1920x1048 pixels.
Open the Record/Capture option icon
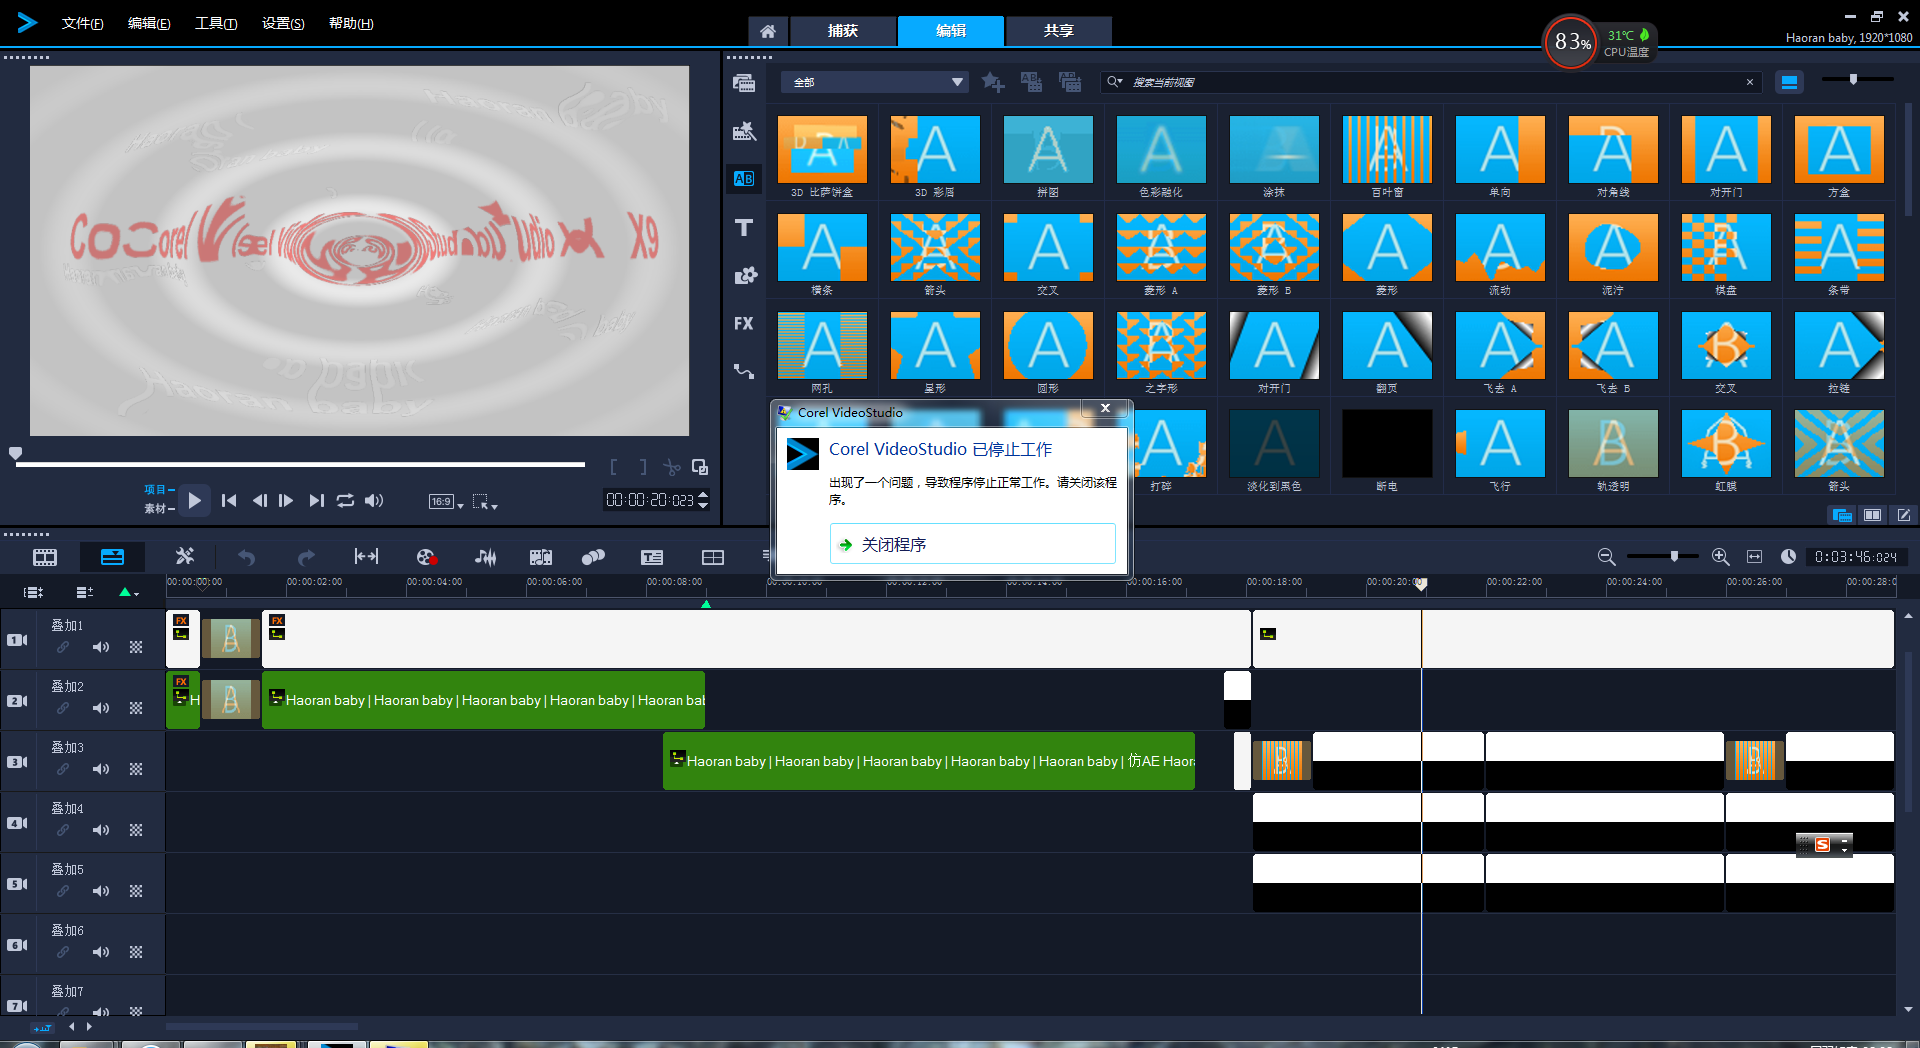click(x=426, y=557)
